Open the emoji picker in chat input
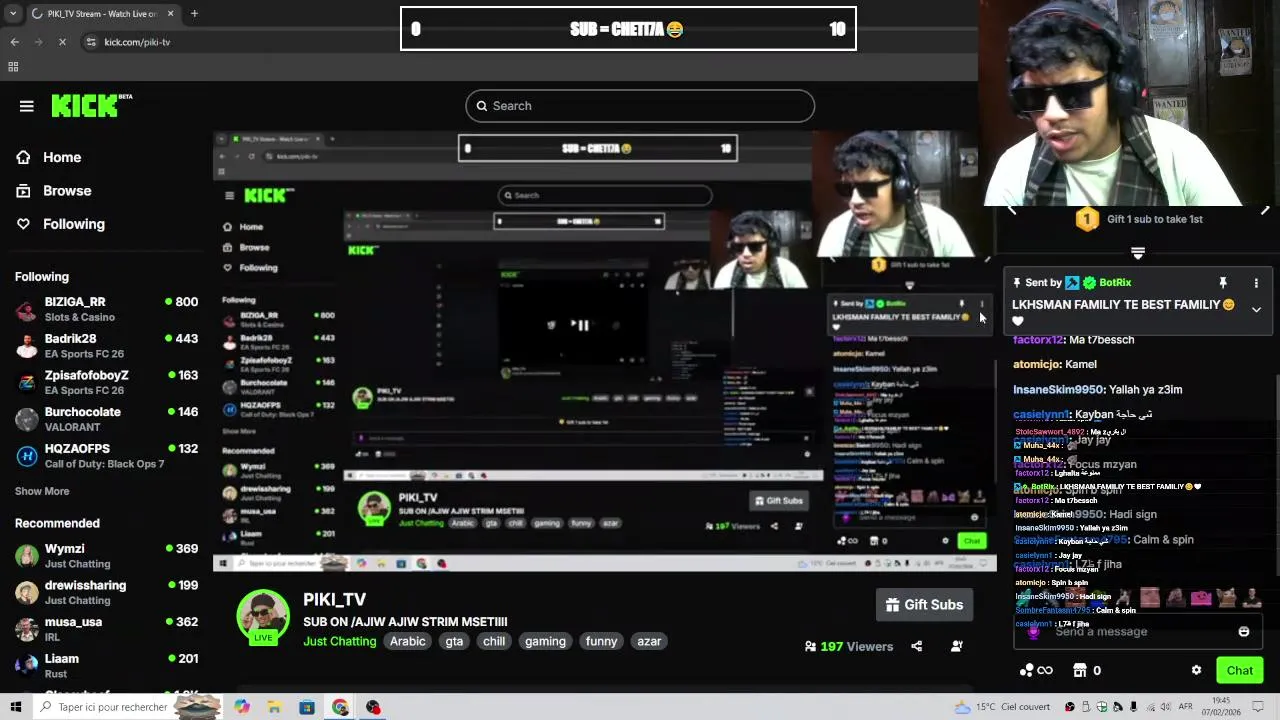 click(x=1244, y=632)
